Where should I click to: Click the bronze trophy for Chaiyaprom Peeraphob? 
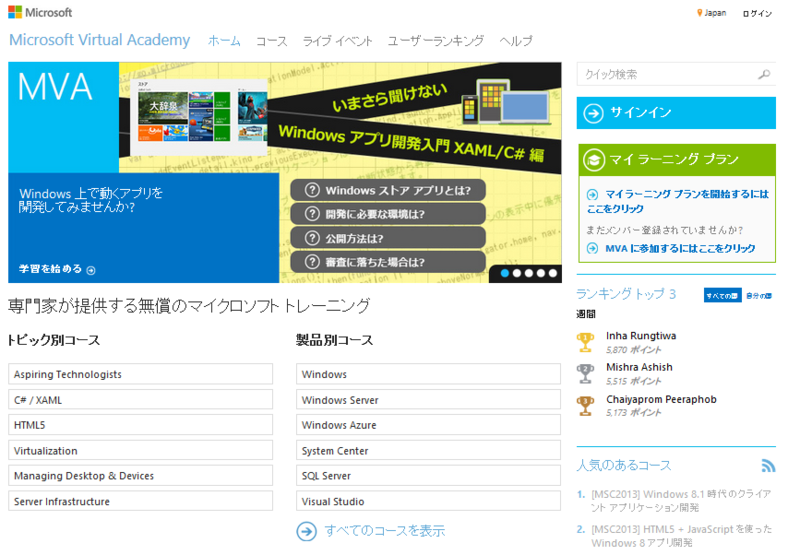pos(585,406)
